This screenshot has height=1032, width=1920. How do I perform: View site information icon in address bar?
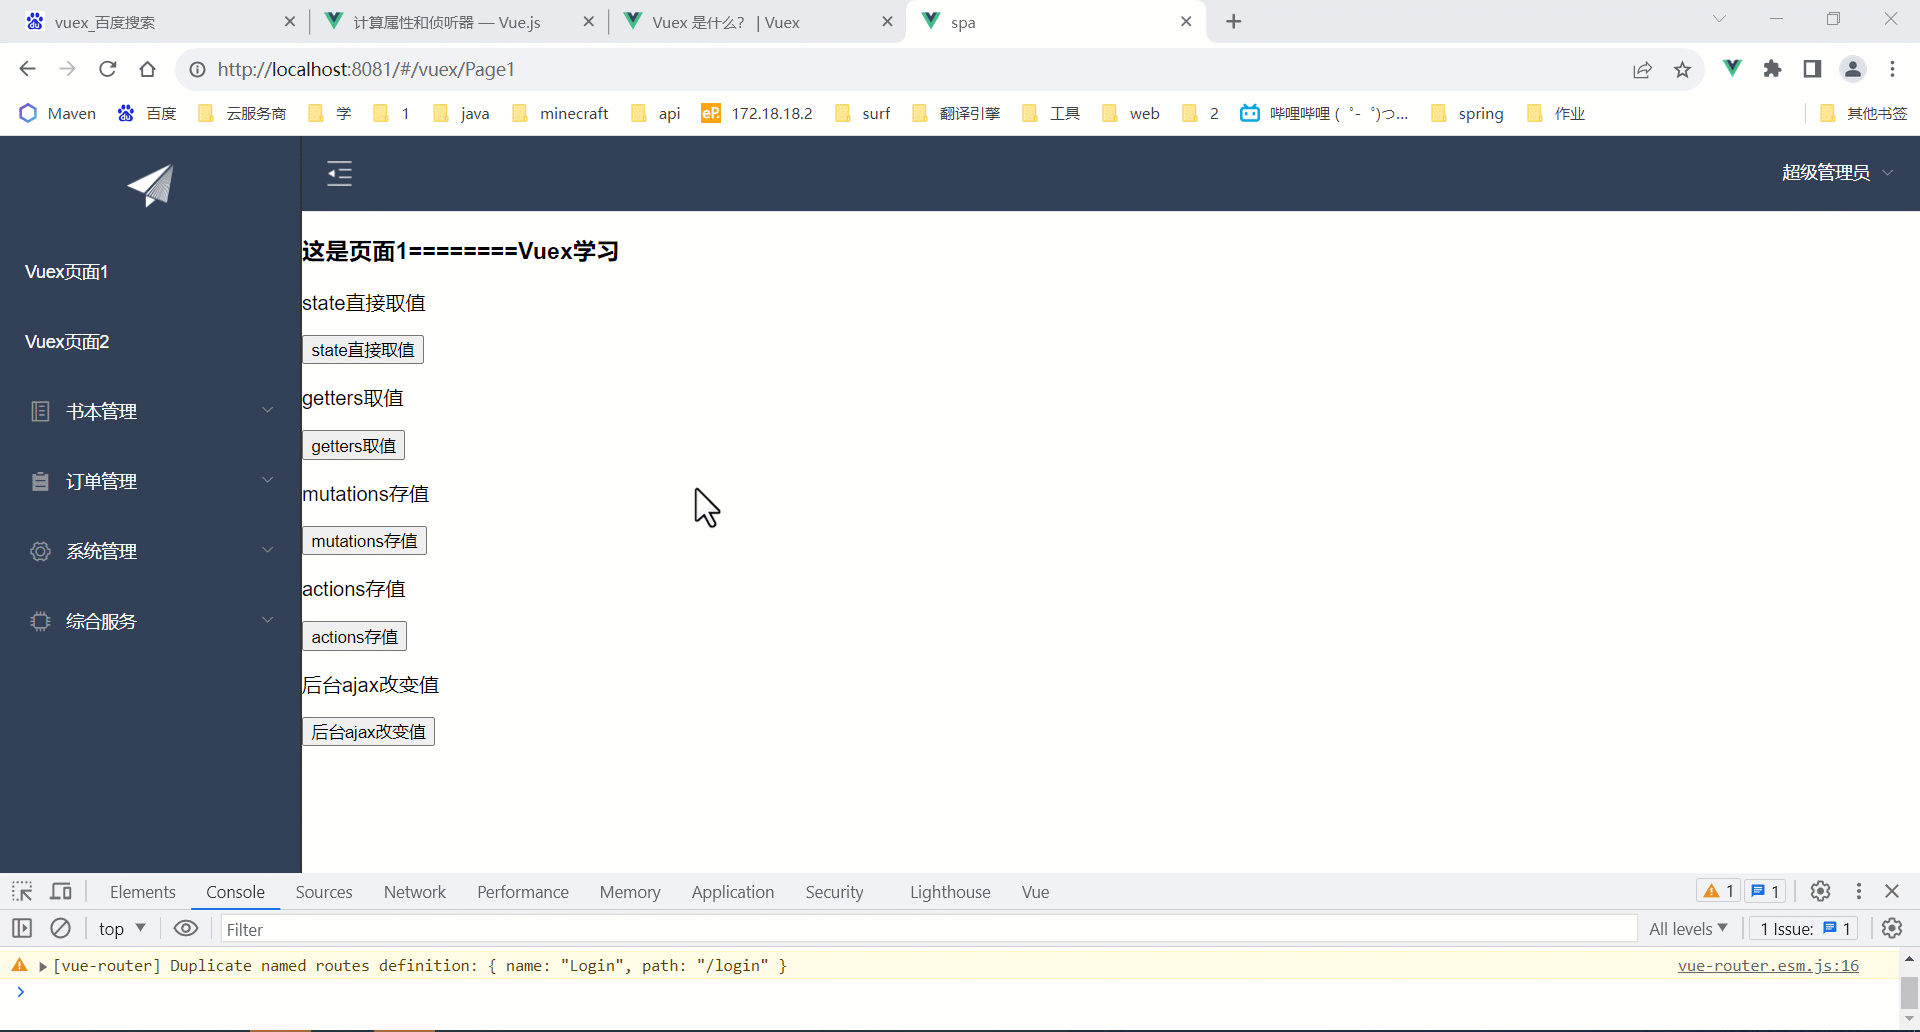pos(198,69)
